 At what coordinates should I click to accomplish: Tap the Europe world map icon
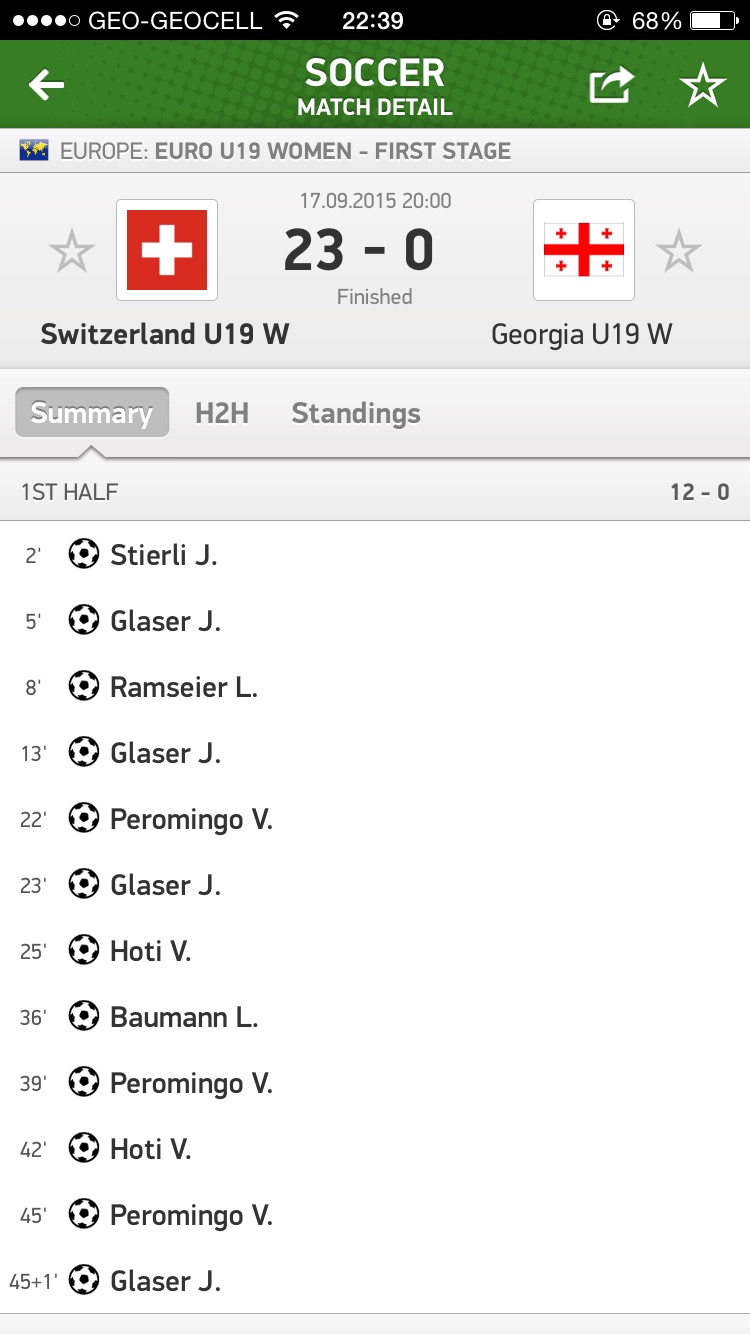coord(35,151)
